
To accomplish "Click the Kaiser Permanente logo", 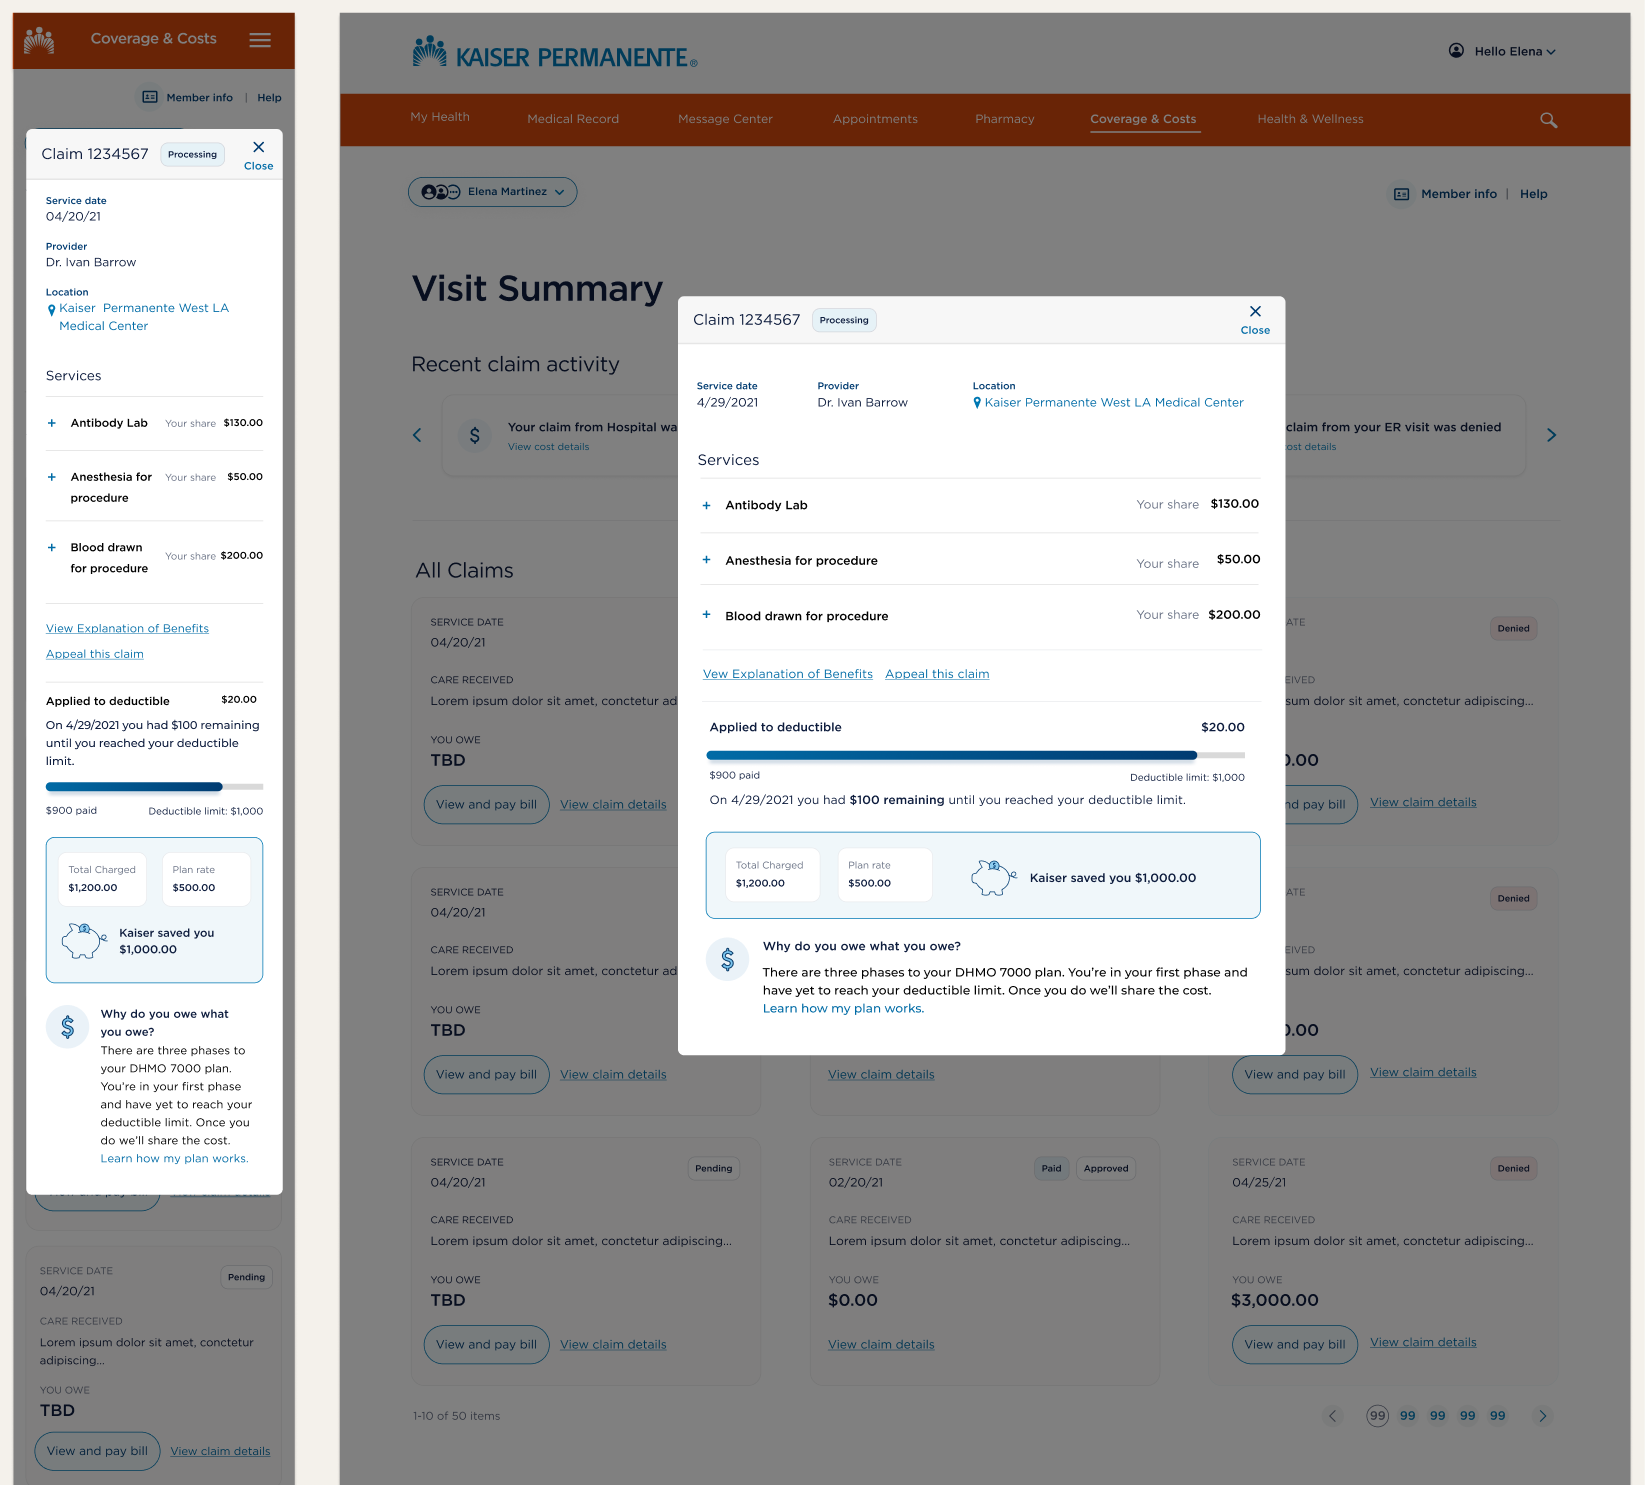I will point(551,55).
